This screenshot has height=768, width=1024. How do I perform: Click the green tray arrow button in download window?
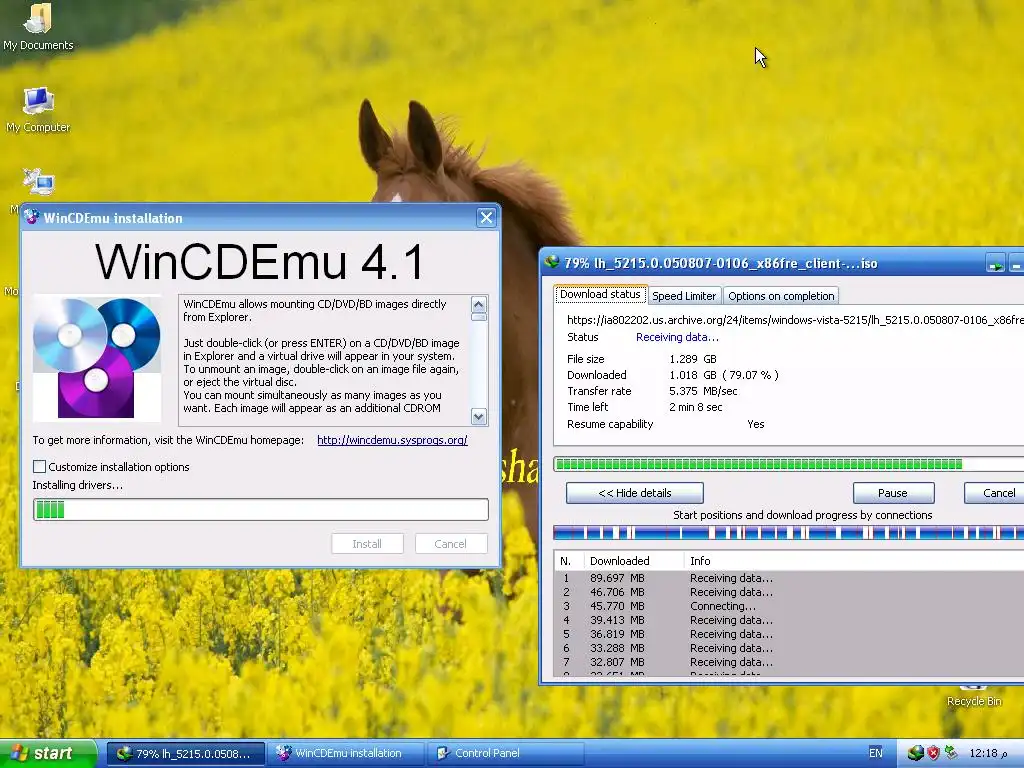995,264
